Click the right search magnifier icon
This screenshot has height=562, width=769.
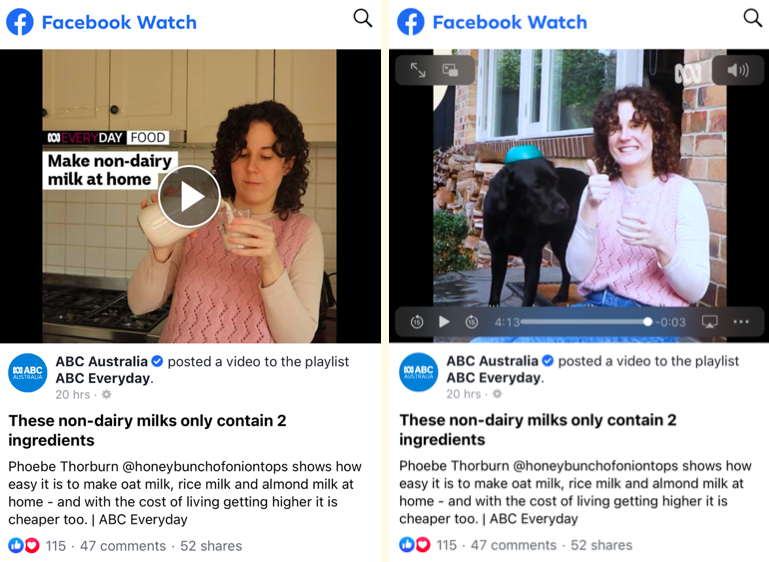coord(753,18)
